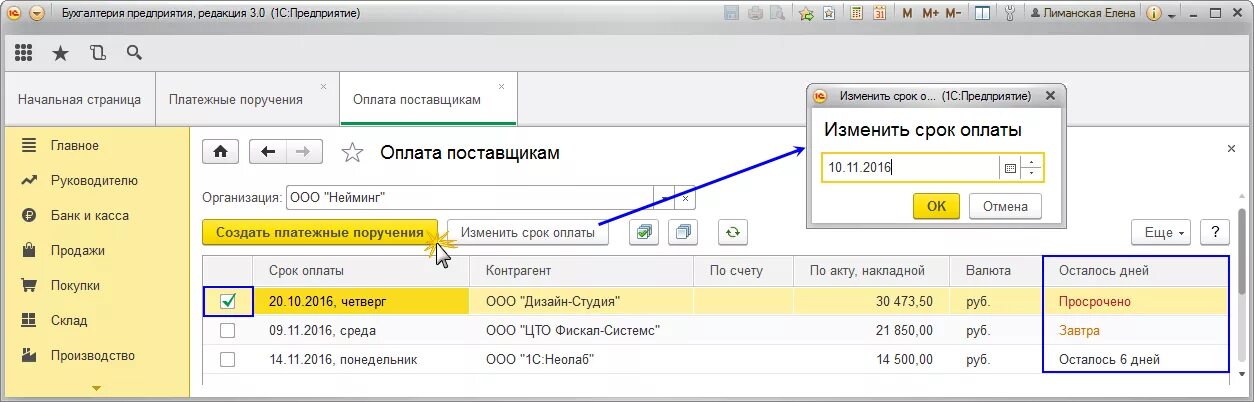Screen dimensions: 1254x402
Task: Uncheck the row for ООО "Дизайн-Студия"
Action: click(x=228, y=300)
